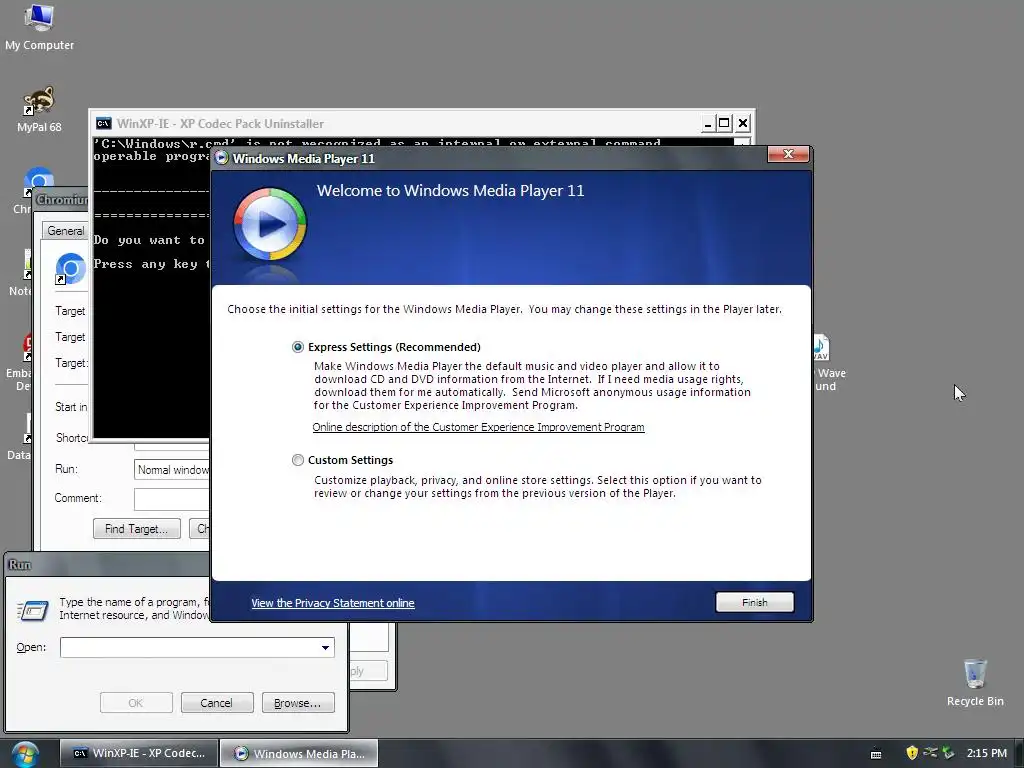Click the green safely remove hardware tray icon

coord(948,753)
